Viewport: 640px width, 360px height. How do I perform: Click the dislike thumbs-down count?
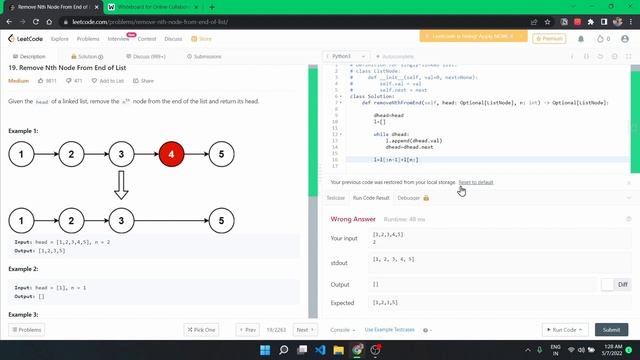(74, 81)
